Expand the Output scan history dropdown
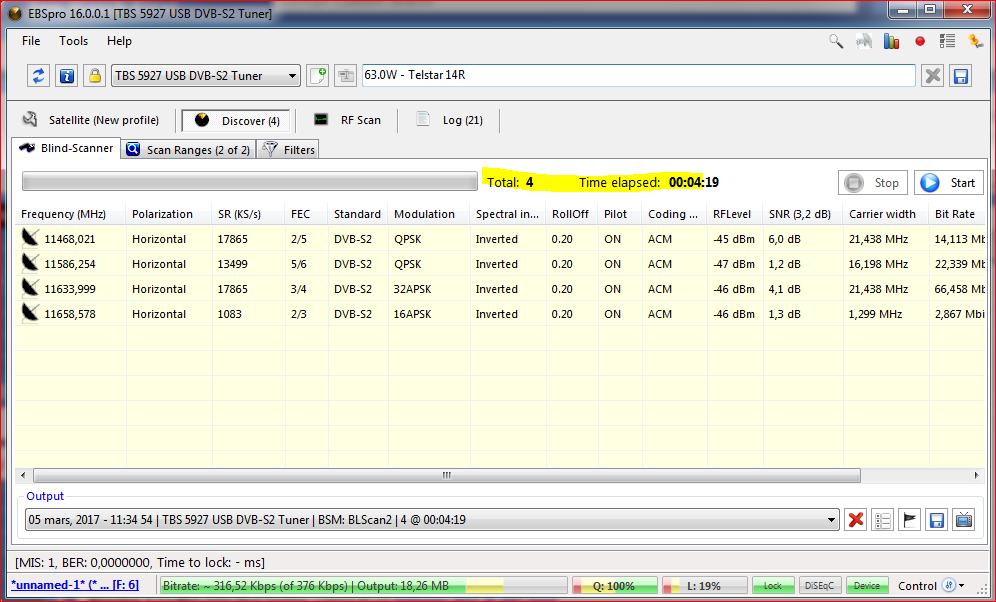Image resolution: width=996 pixels, height=602 pixels. pyautogui.click(x=831, y=520)
